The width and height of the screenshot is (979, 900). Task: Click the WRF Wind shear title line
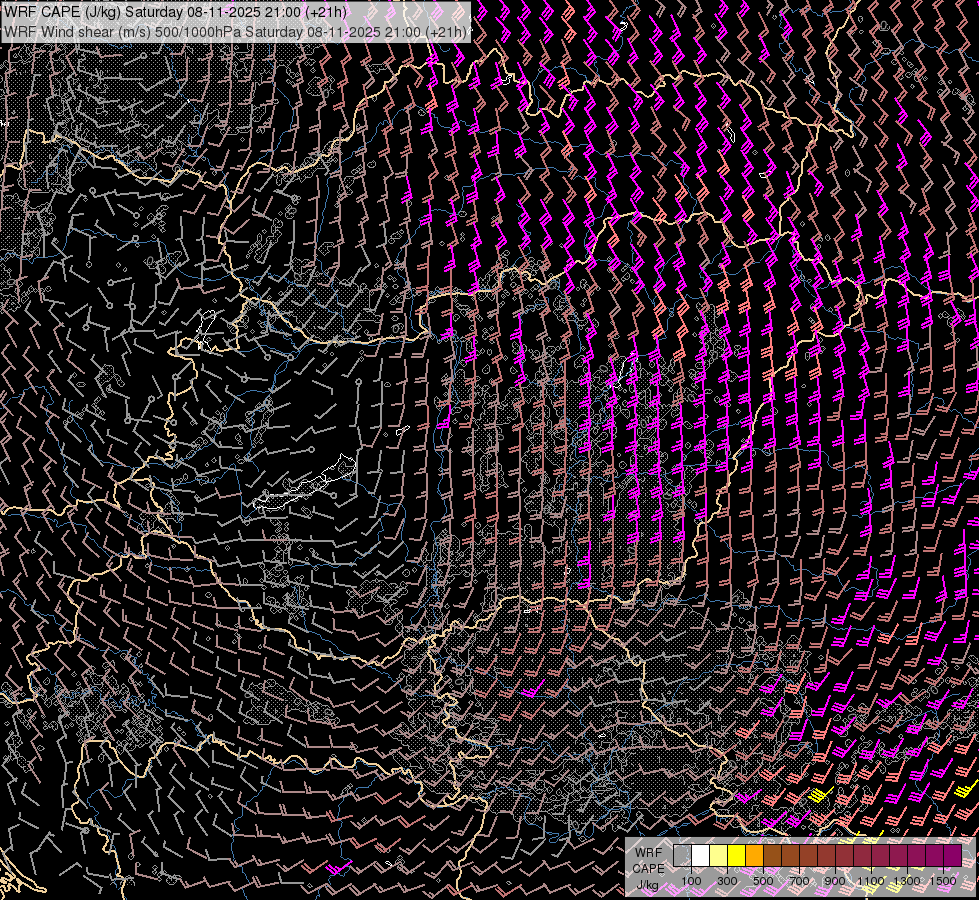tap(235, 32)
